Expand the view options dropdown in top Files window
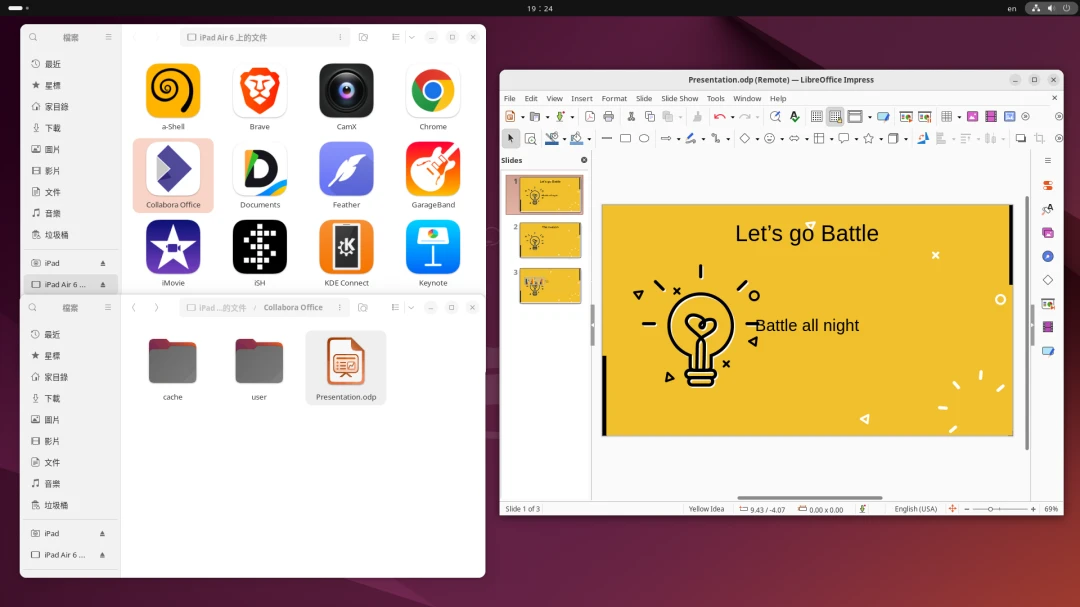 pos(411,37)
